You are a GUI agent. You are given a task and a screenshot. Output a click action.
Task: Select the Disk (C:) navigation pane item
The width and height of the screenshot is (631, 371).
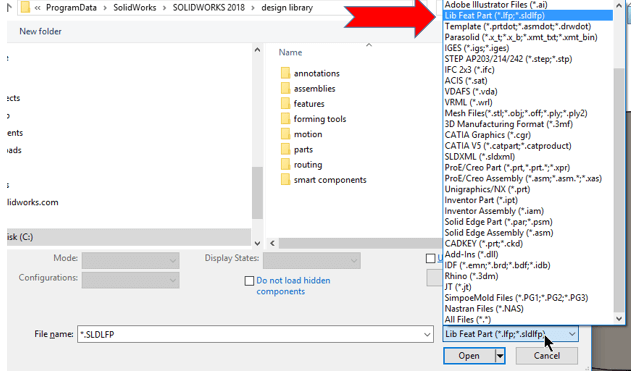click(129, 237)
